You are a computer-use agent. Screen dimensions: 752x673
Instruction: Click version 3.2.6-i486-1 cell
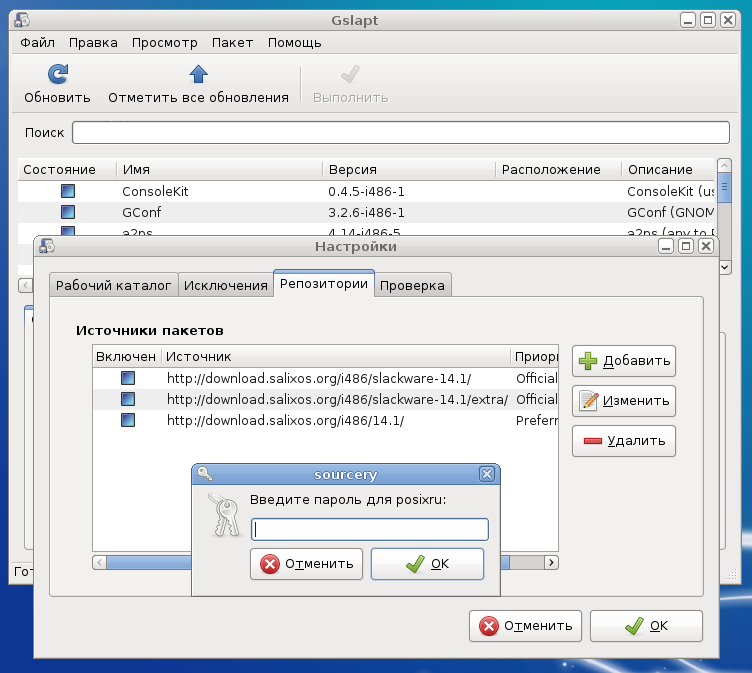tap(366, 212)
